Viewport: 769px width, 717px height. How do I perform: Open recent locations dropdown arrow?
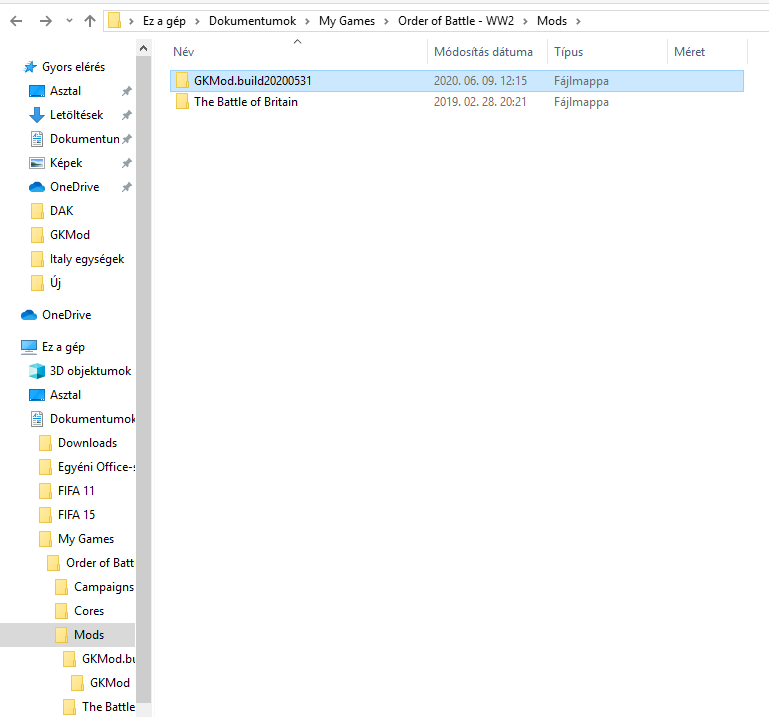[x=68, y=21]
